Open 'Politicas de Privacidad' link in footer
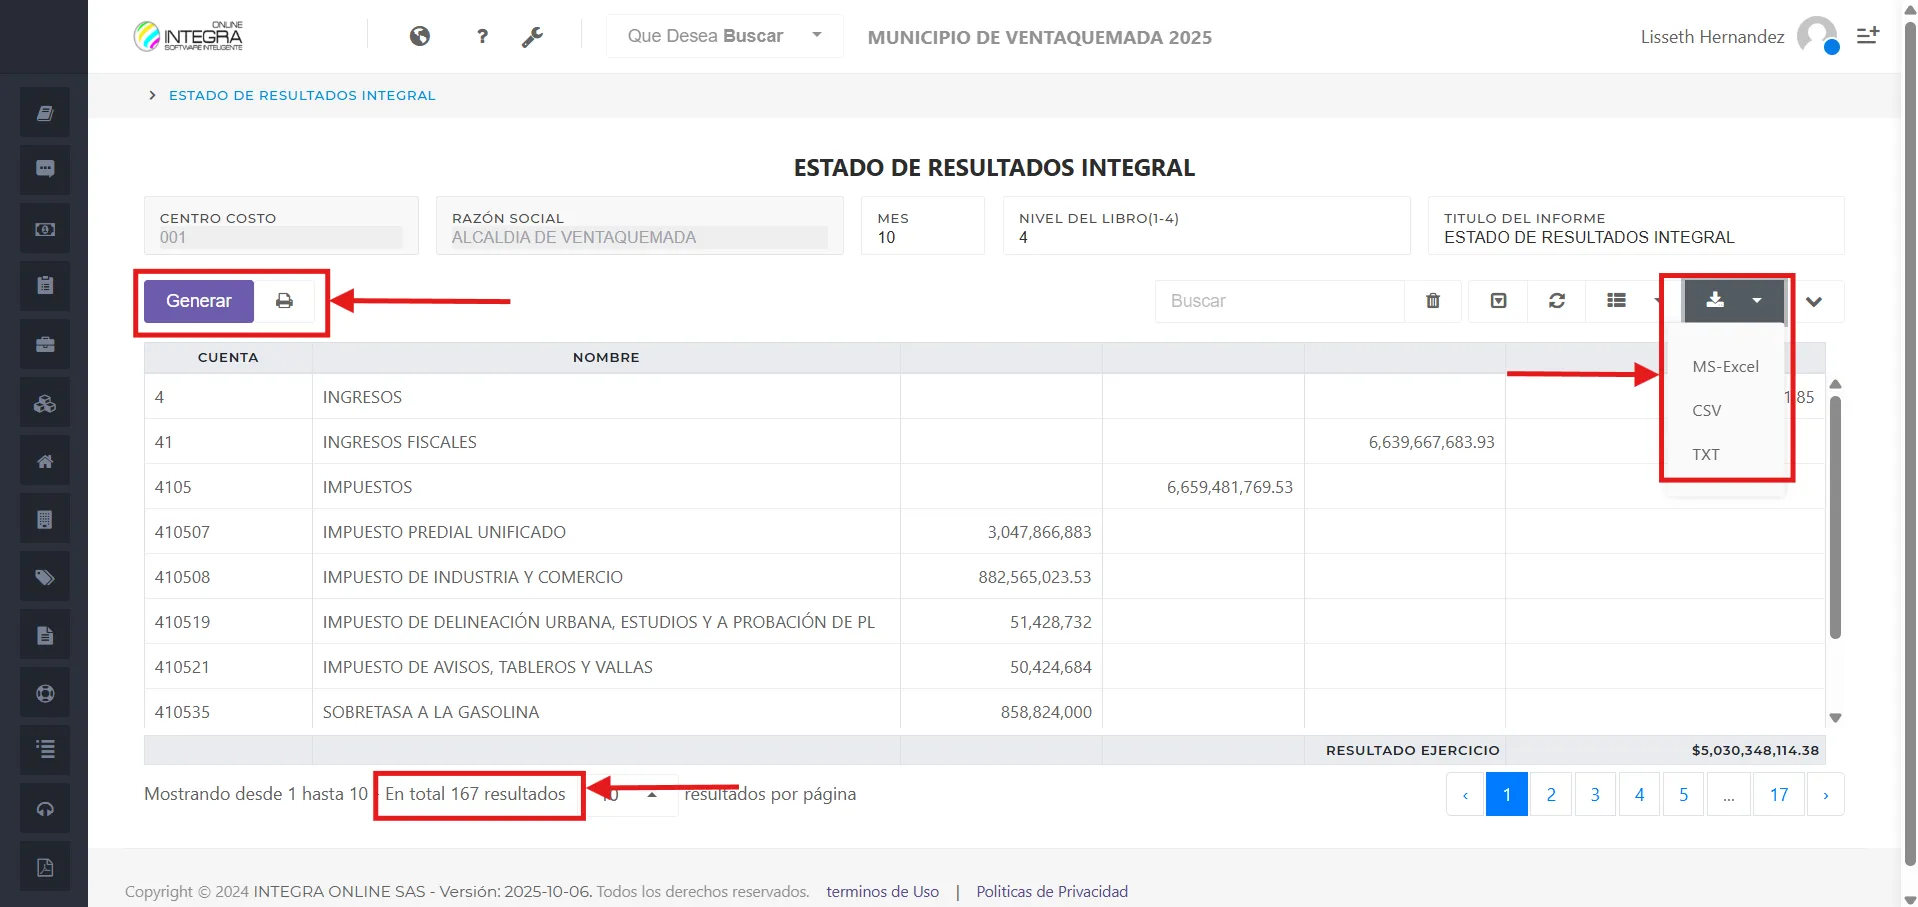This screenshot has height=907, width=1918. pos(1051,890)
